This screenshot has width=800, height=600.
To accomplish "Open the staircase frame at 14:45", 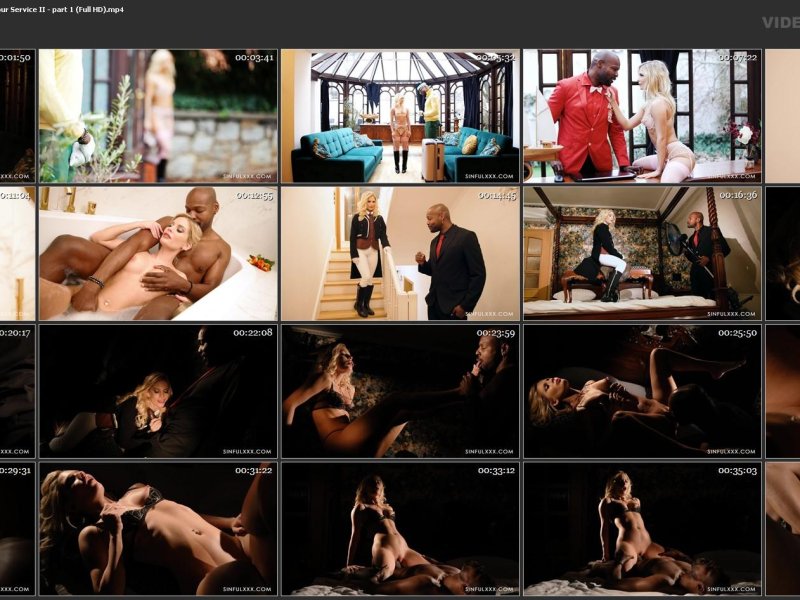I will [x=400, y=253].
